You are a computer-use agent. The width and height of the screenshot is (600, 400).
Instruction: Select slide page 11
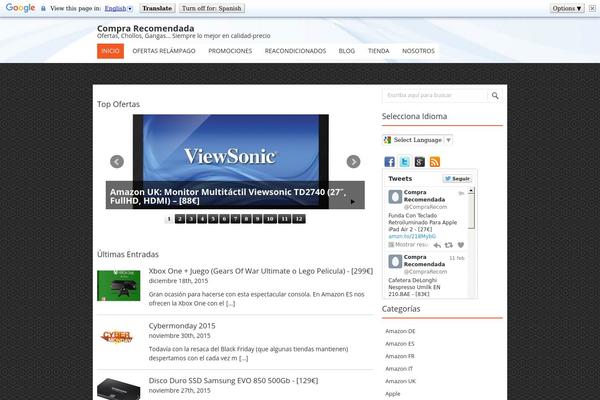(x=284, y=219)
